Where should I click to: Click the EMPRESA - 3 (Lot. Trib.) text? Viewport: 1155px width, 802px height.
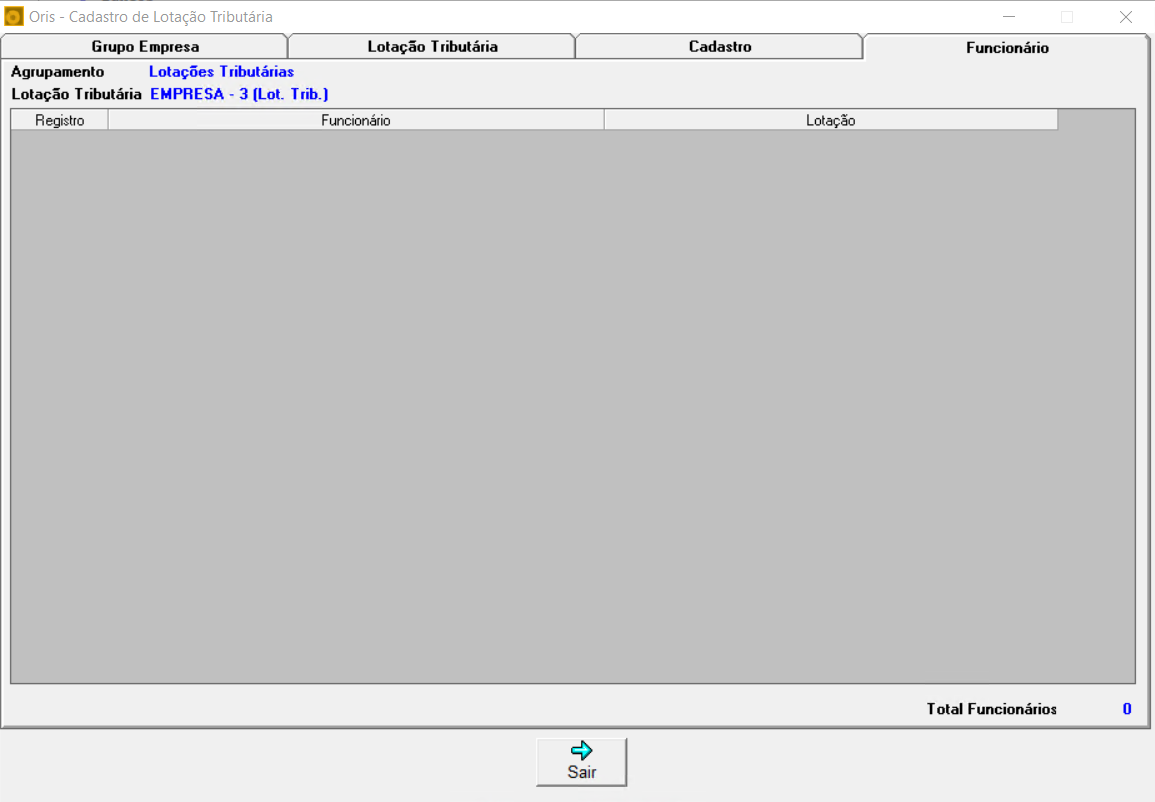click(239, 94)
